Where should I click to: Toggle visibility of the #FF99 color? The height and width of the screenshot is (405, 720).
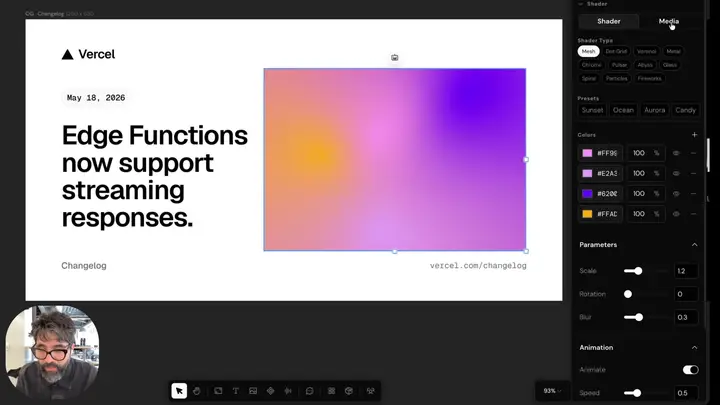click(x=676, y=153)
